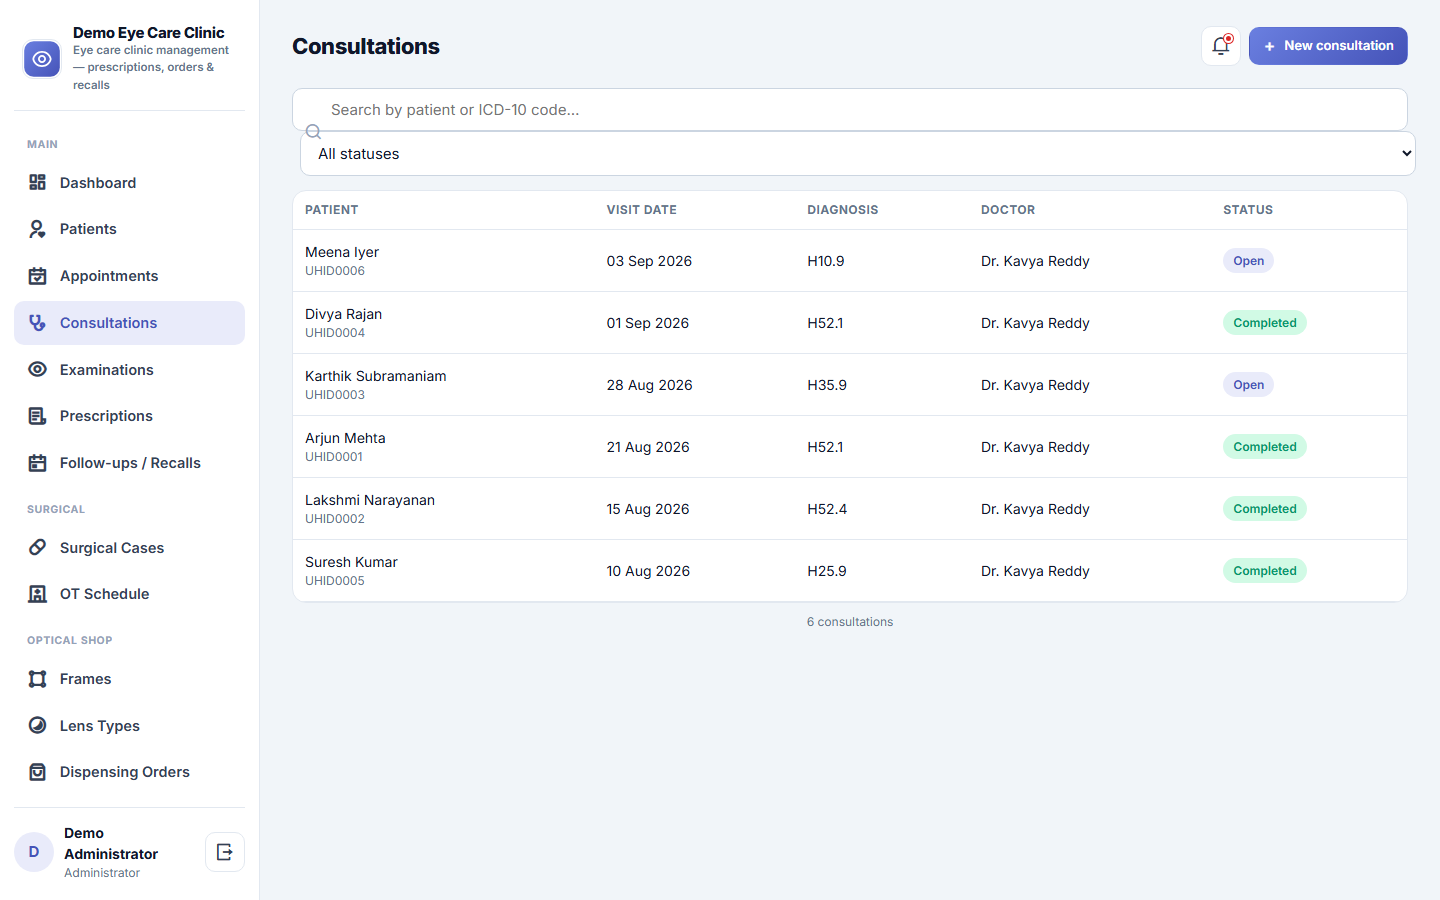Click the Status column header
This screenshot has height=900, width=1440.
(1248, 210)
